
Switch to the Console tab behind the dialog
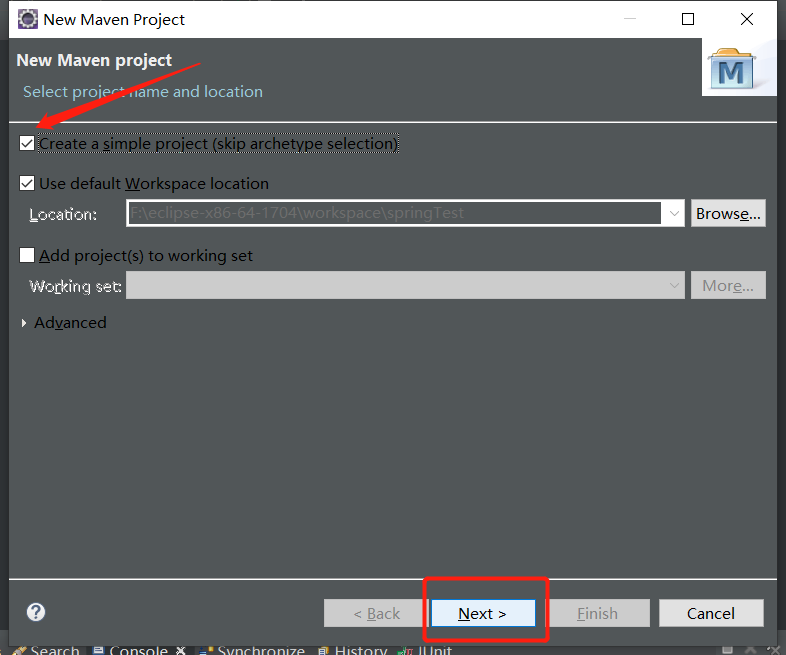[138, 650]
